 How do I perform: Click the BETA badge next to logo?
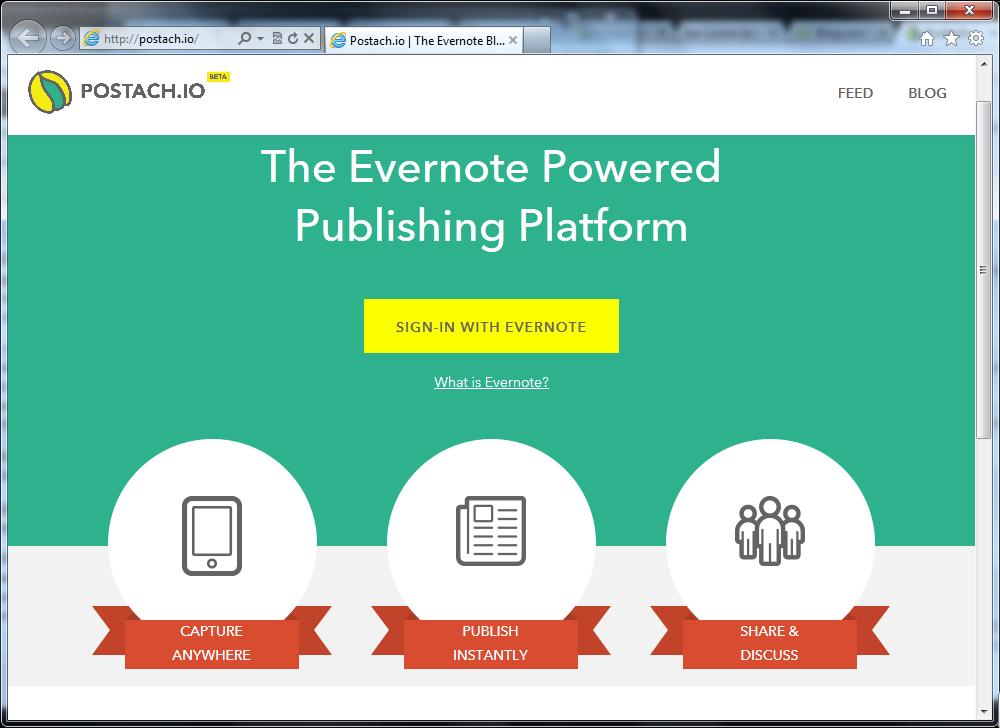pos(218,76)
